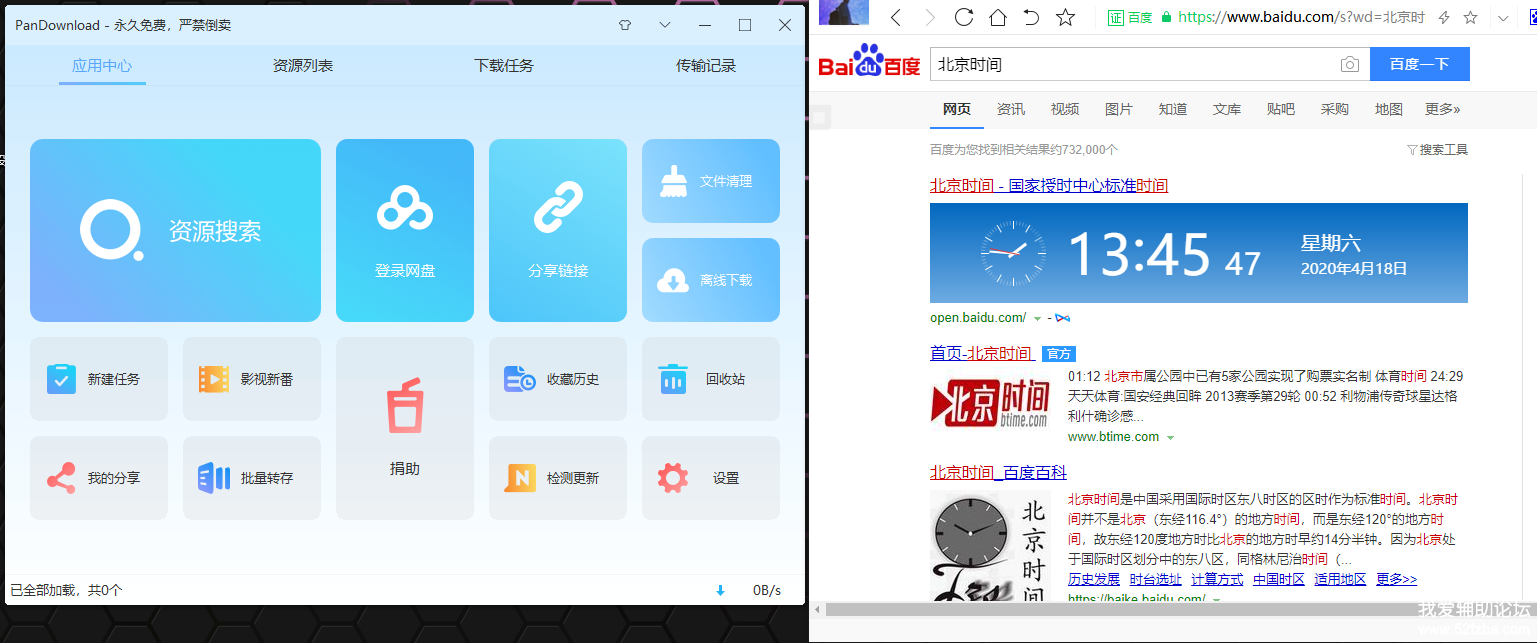This screenshot has width=1537, height=643.
Task: Click the bow icon after open.baidu.com
Action: [1062, 318]
